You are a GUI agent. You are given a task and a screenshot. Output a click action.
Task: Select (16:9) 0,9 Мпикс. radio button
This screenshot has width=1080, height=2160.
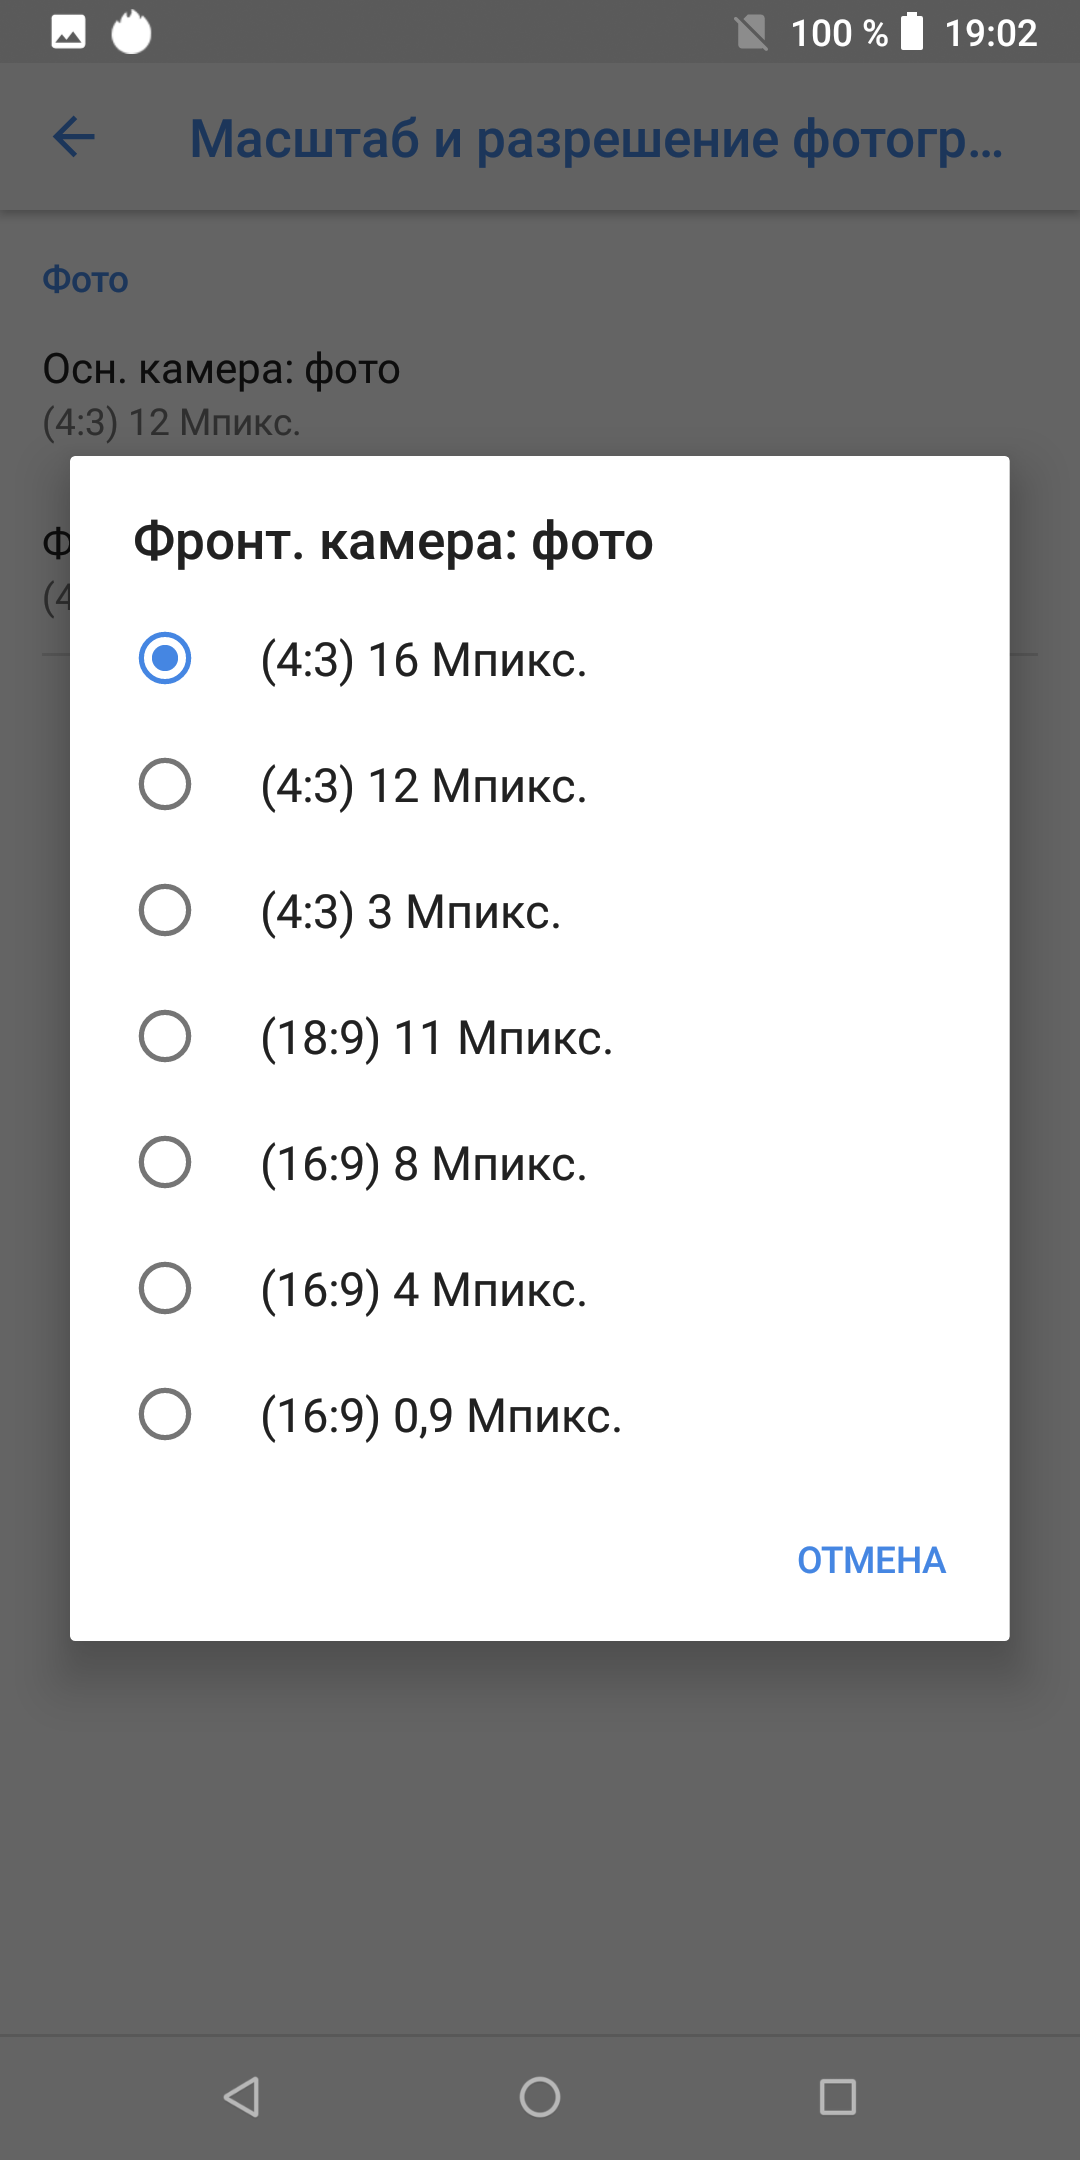pos(165,1415)
